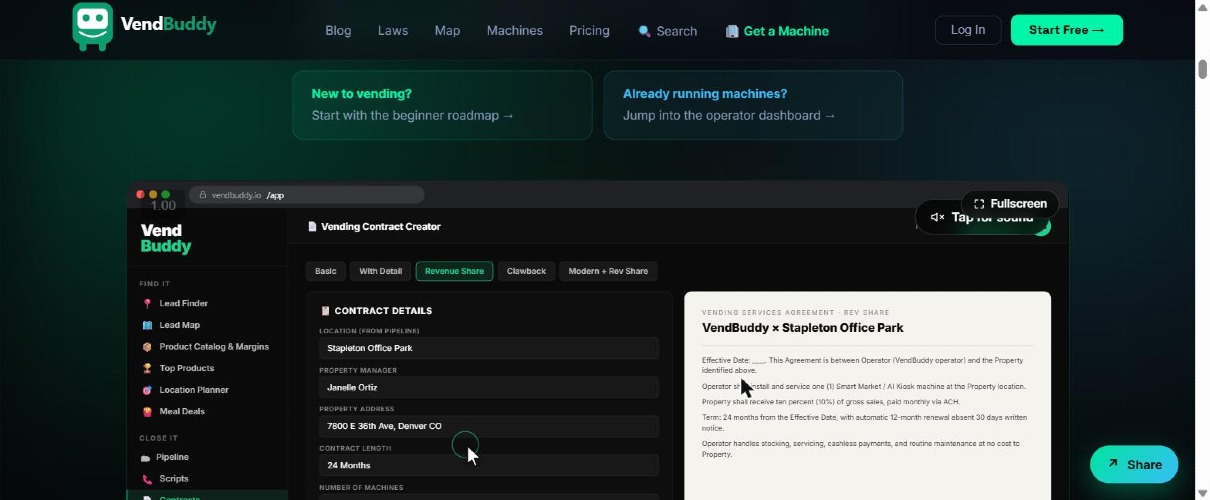Expand demo video to Fullscreen
This screenshot has width=1210, height=500.
point(1010,204)
